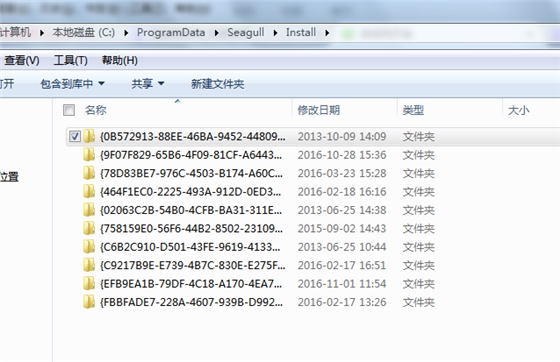Viewport: 560px width, 362px height.
Task: Open the 工具(T) menu
Action: pos(70,60)
